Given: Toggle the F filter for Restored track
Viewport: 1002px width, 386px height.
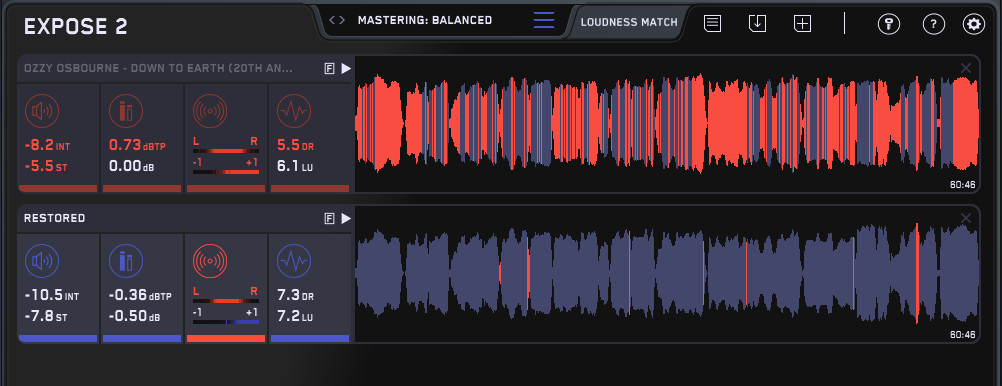Looking at the screenshot, I should tap(330, 219).
